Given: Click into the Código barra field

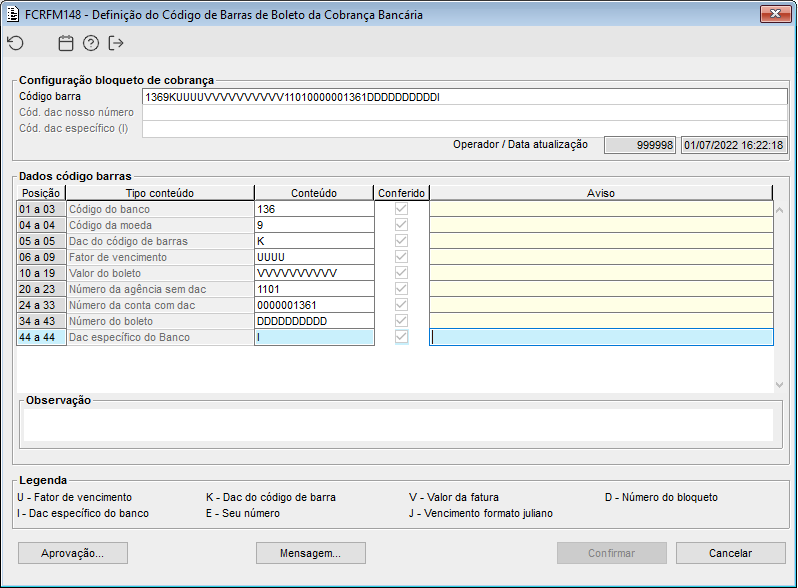Looking at the screenshot, I should click(x=464, y=97).
